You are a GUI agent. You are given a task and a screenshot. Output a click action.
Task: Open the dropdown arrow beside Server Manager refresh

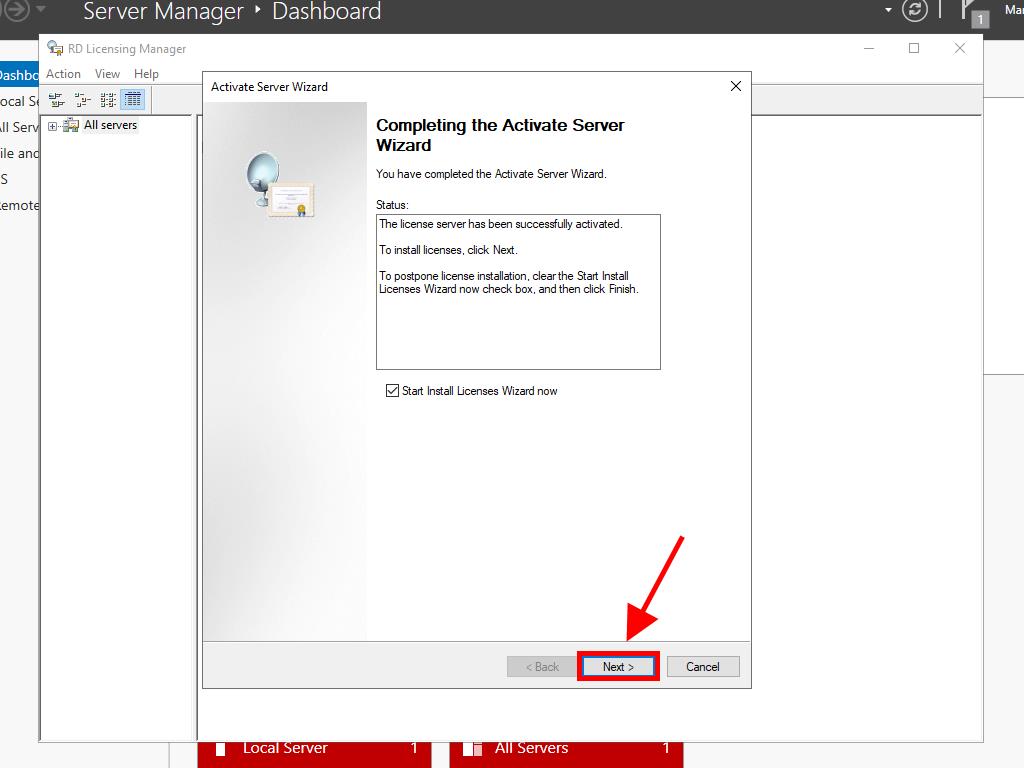click(x=888, y=10)
